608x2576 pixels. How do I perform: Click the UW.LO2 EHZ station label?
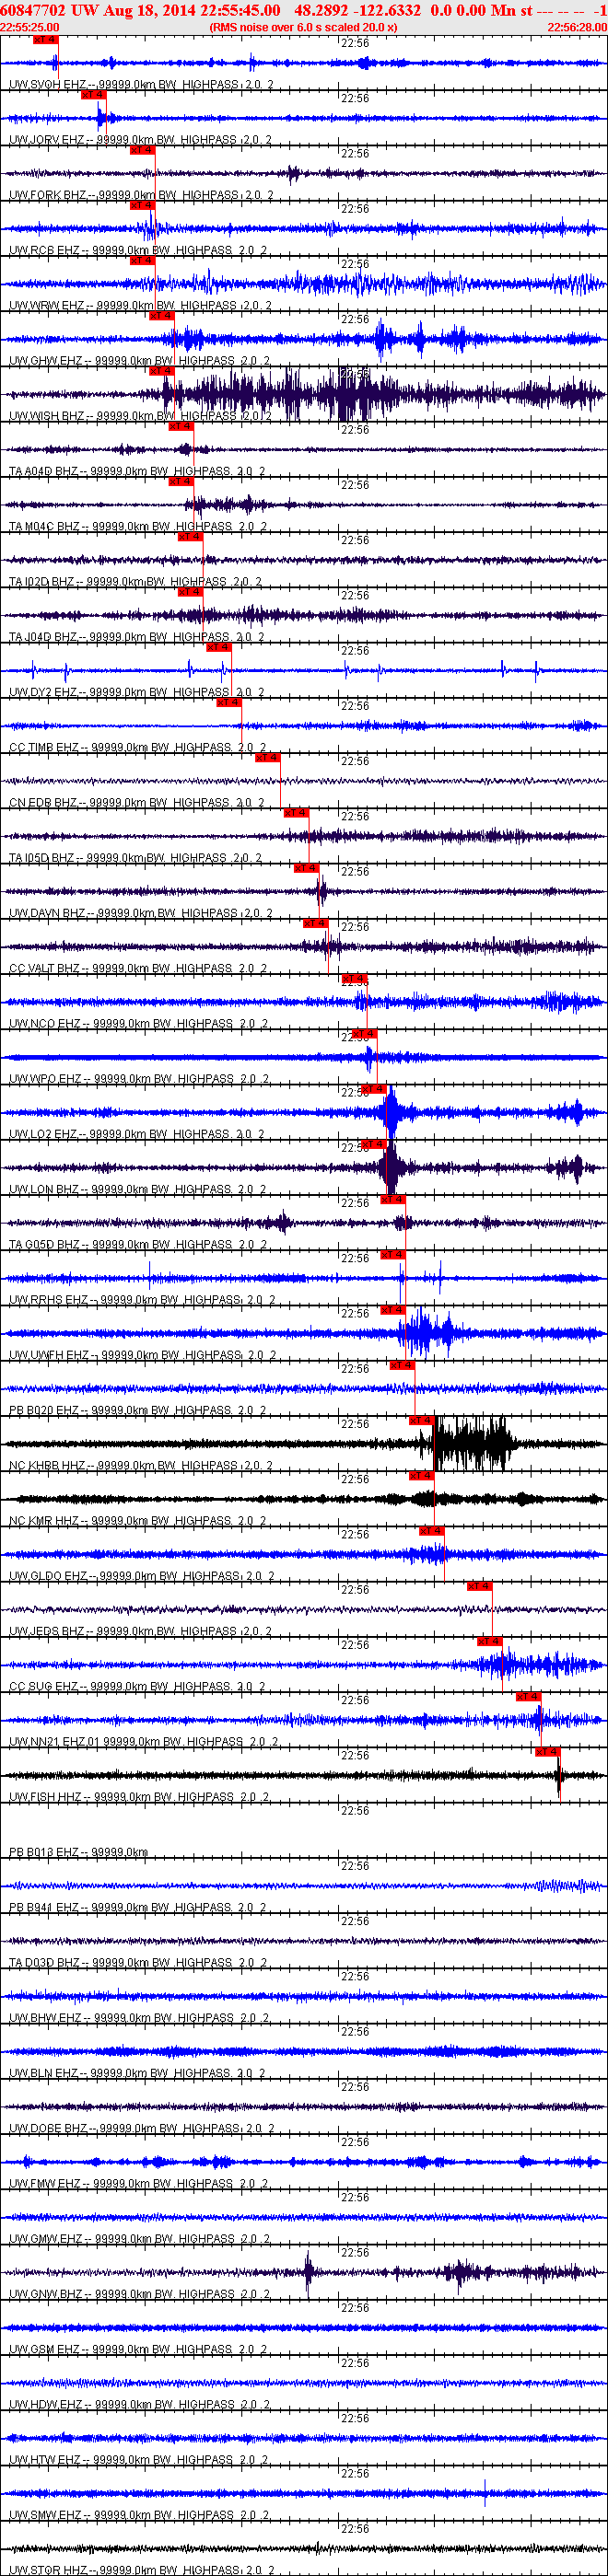pos(137,1134)
